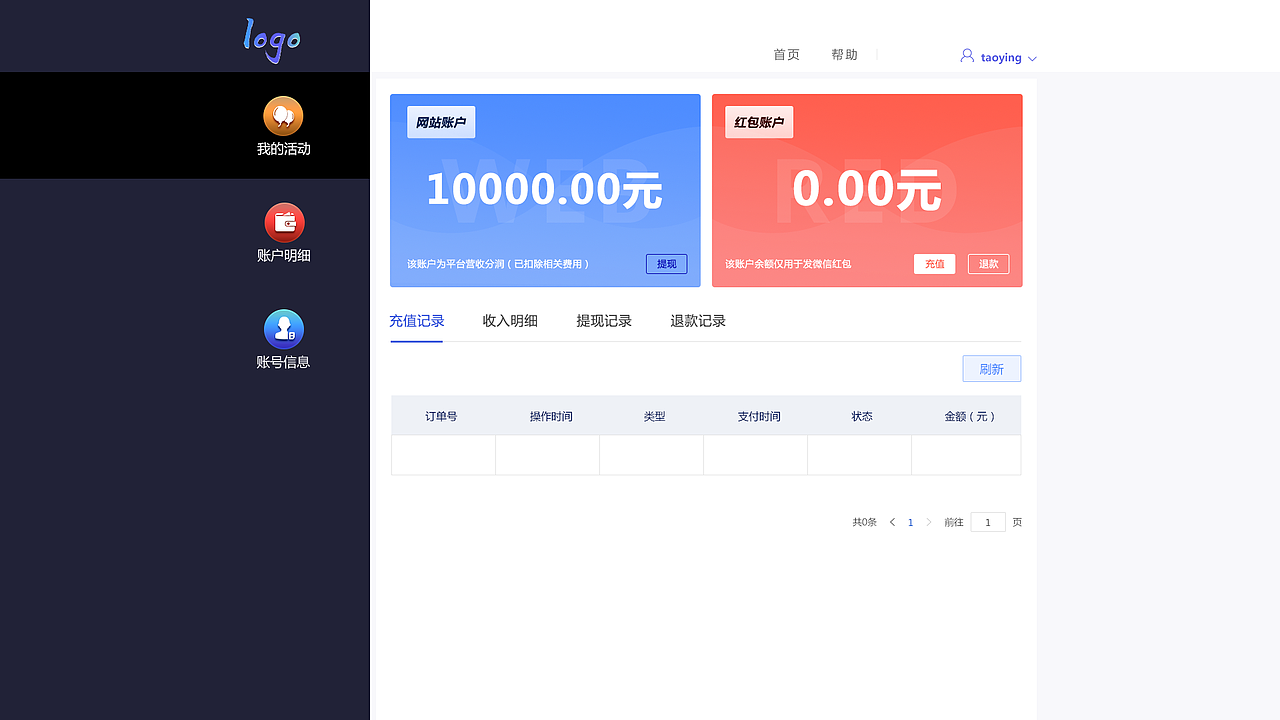This screenshot has height=720, width=1280.
Task: Click the 充值 button on the red card
Action: point(934,263)
